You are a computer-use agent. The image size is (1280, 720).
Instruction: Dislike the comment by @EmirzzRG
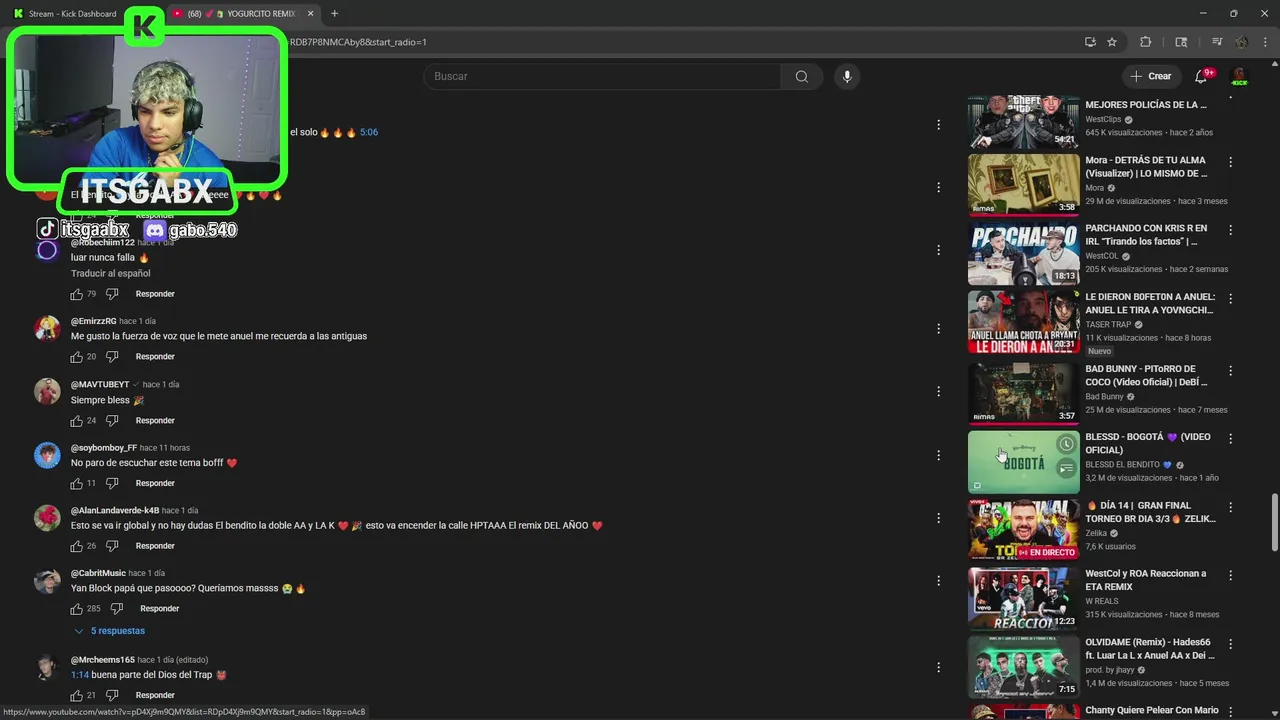(112, 356)
